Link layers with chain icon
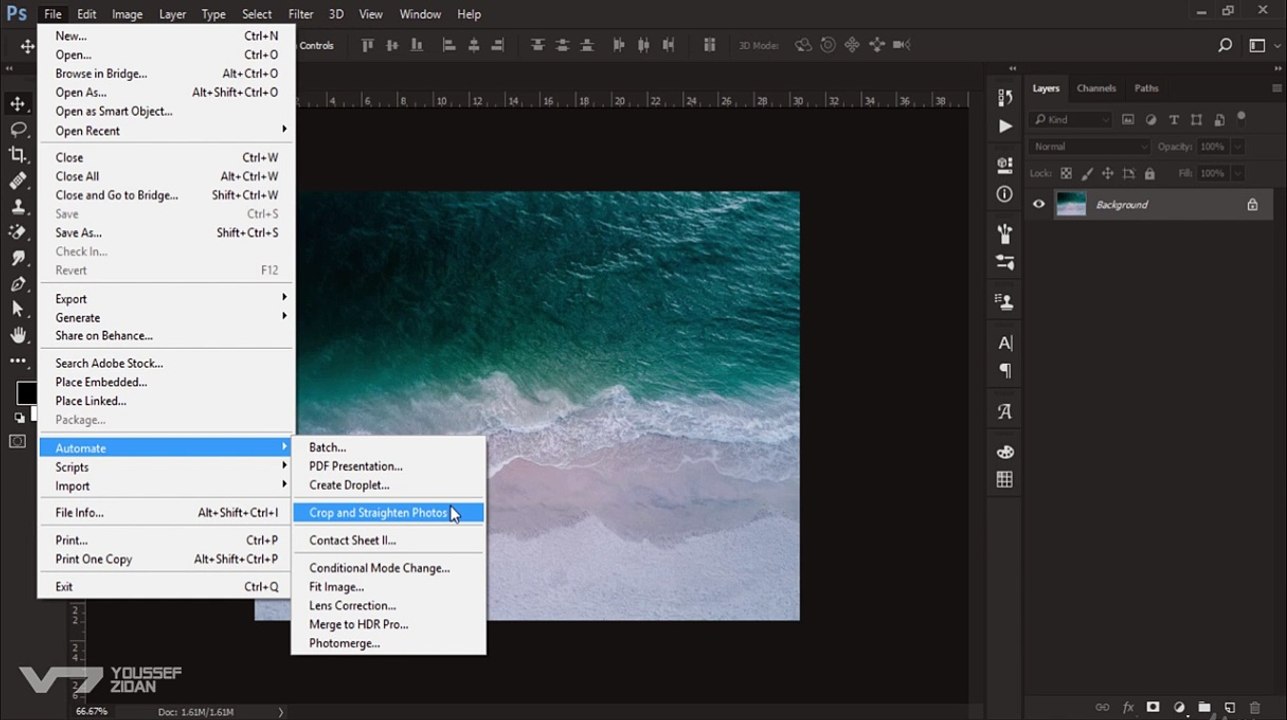The width and height of the screenshot is (1287, 720). (x=1103, y=707)
